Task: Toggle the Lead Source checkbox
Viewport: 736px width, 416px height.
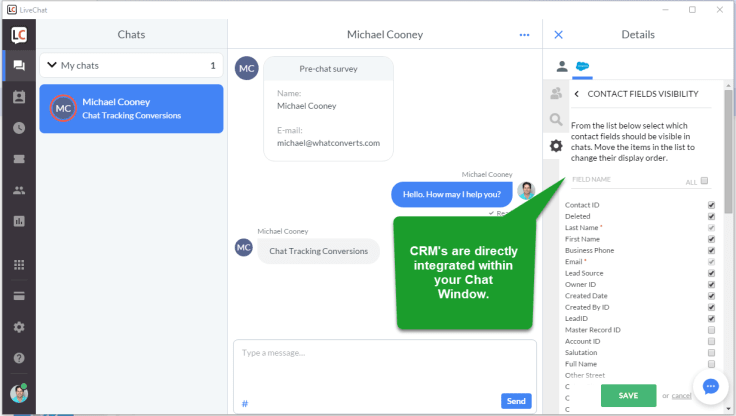Action: point(711,273)
